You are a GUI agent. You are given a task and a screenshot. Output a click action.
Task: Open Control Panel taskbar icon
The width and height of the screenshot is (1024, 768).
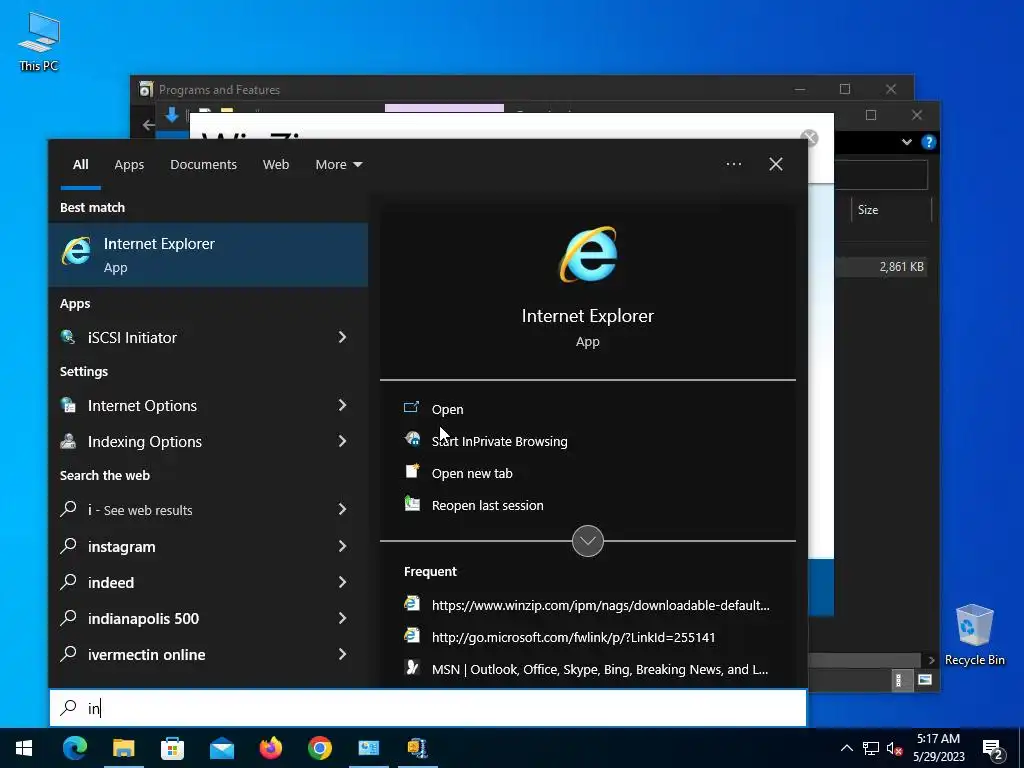[x=368, y=748]
